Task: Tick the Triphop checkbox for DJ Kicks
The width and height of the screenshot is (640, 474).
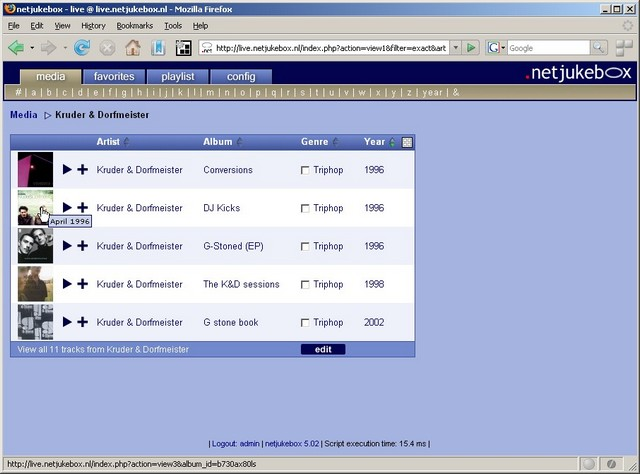Action: click(305, 208)
